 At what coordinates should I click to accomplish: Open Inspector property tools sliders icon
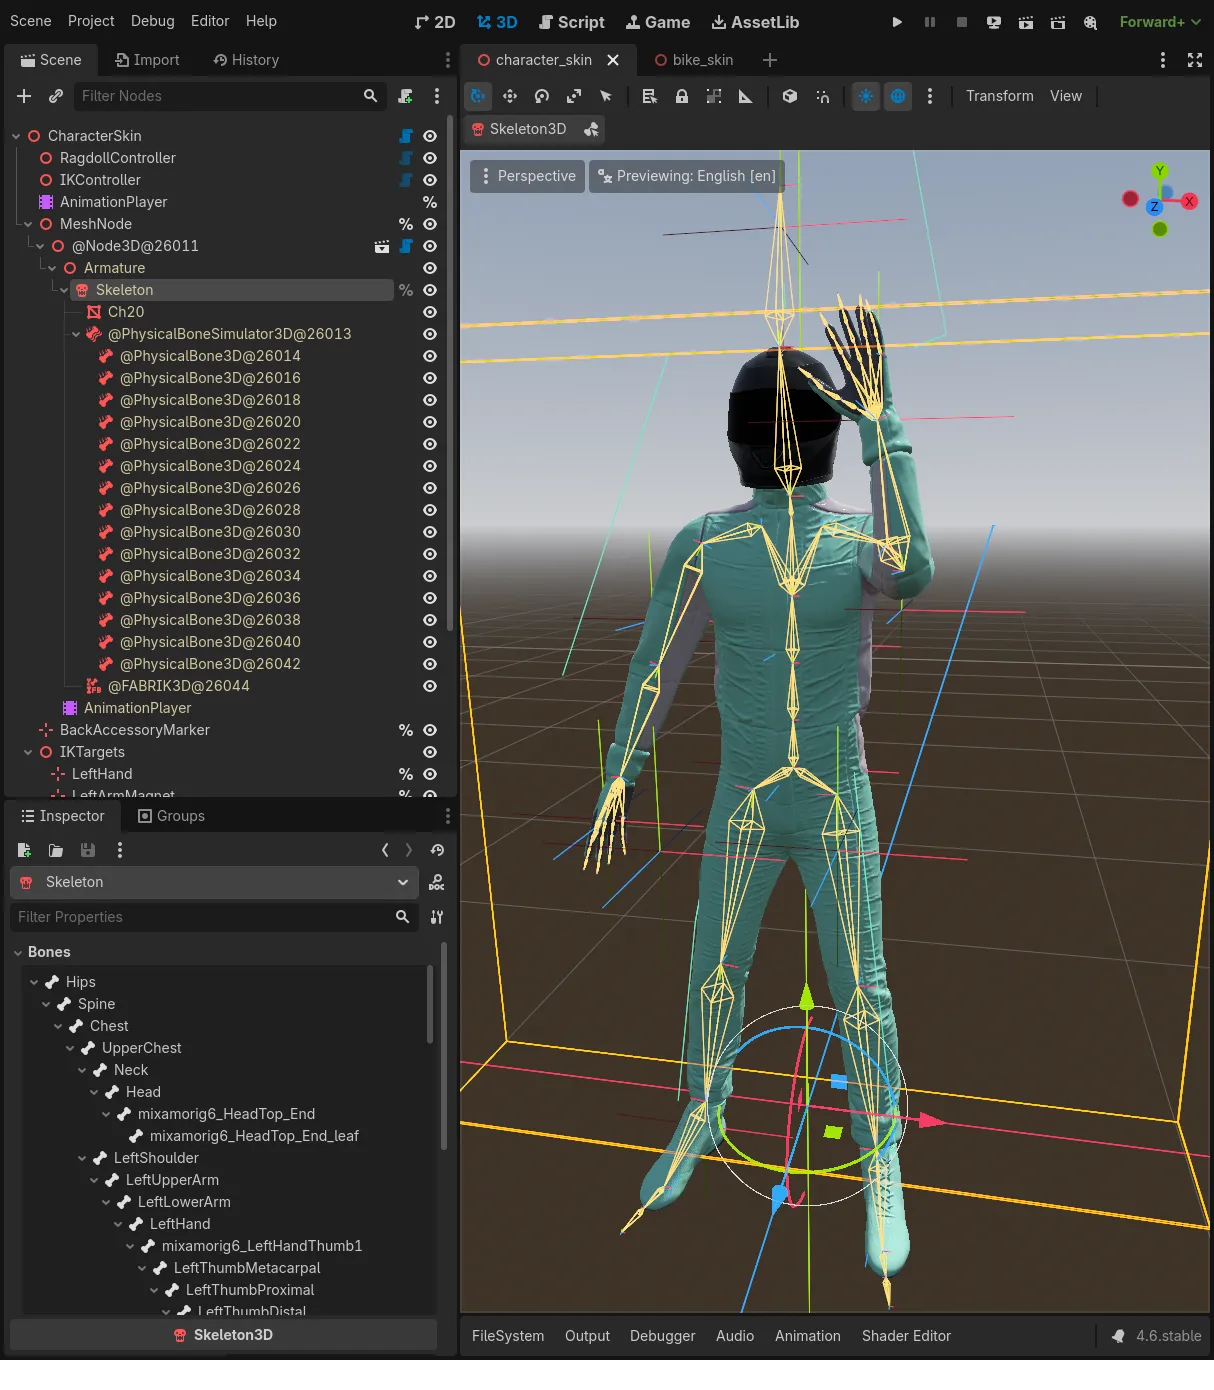pyautogui.click(x=437, y=917)
